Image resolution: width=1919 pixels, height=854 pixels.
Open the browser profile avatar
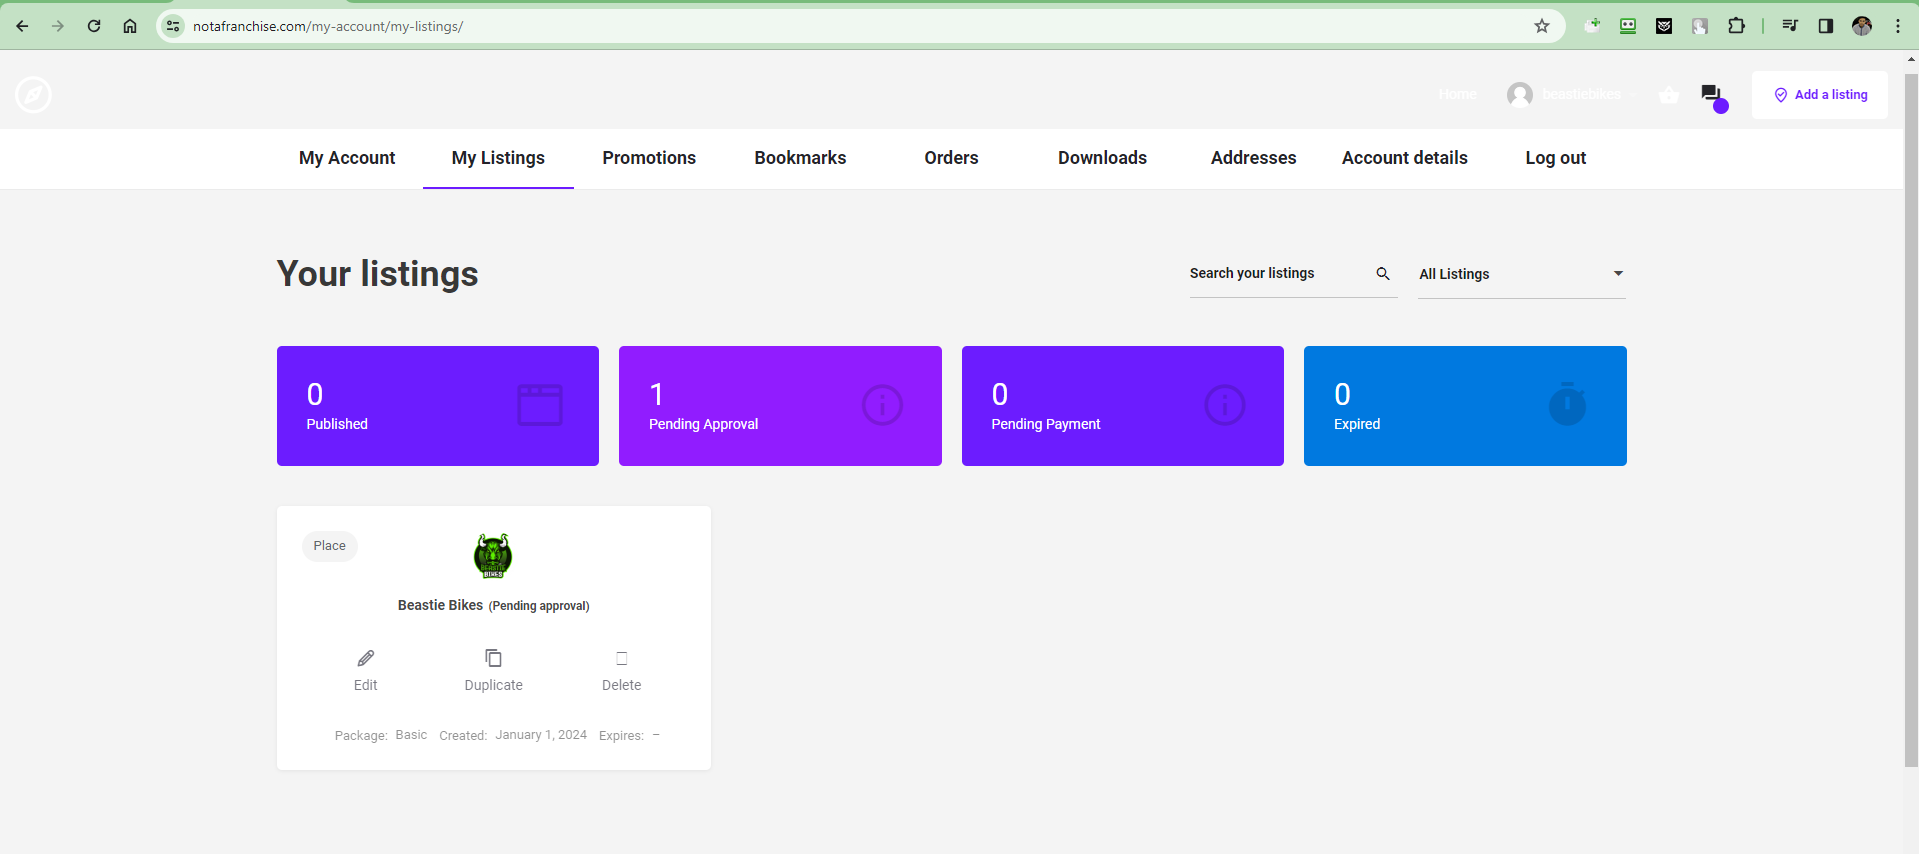(1862, 26)
